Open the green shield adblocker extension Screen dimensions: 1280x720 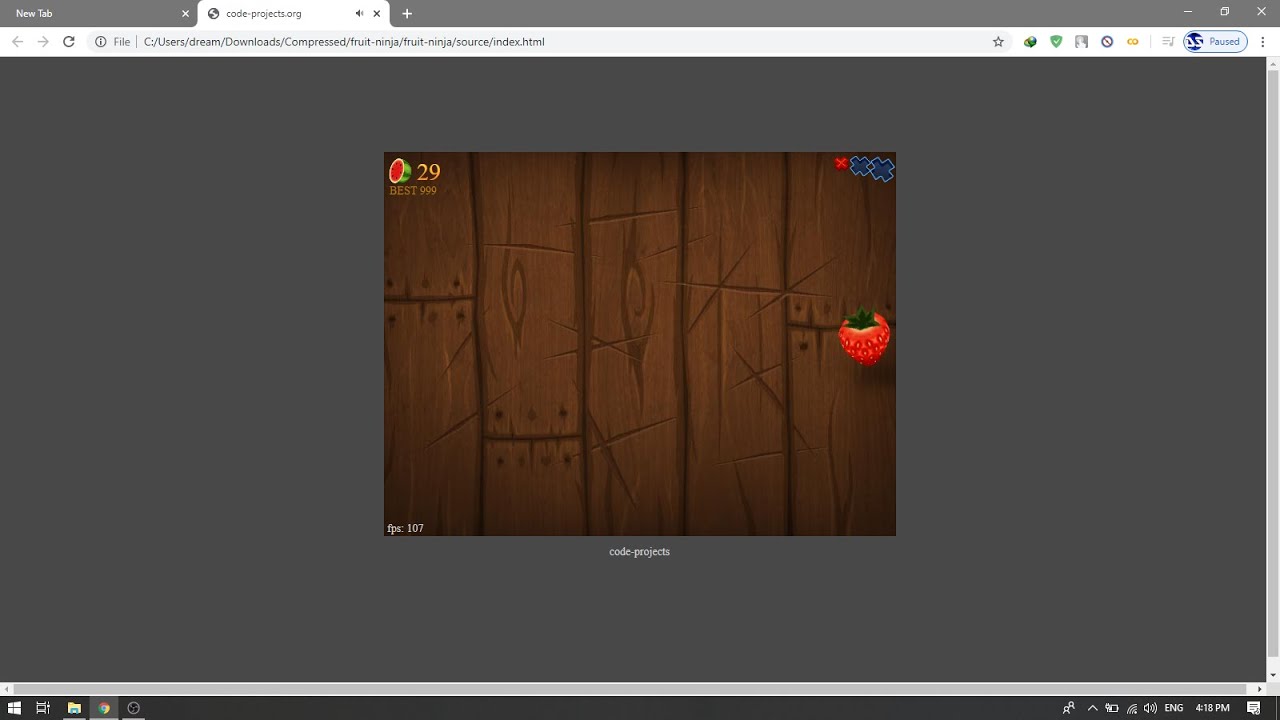click(x=1056, y=42)
